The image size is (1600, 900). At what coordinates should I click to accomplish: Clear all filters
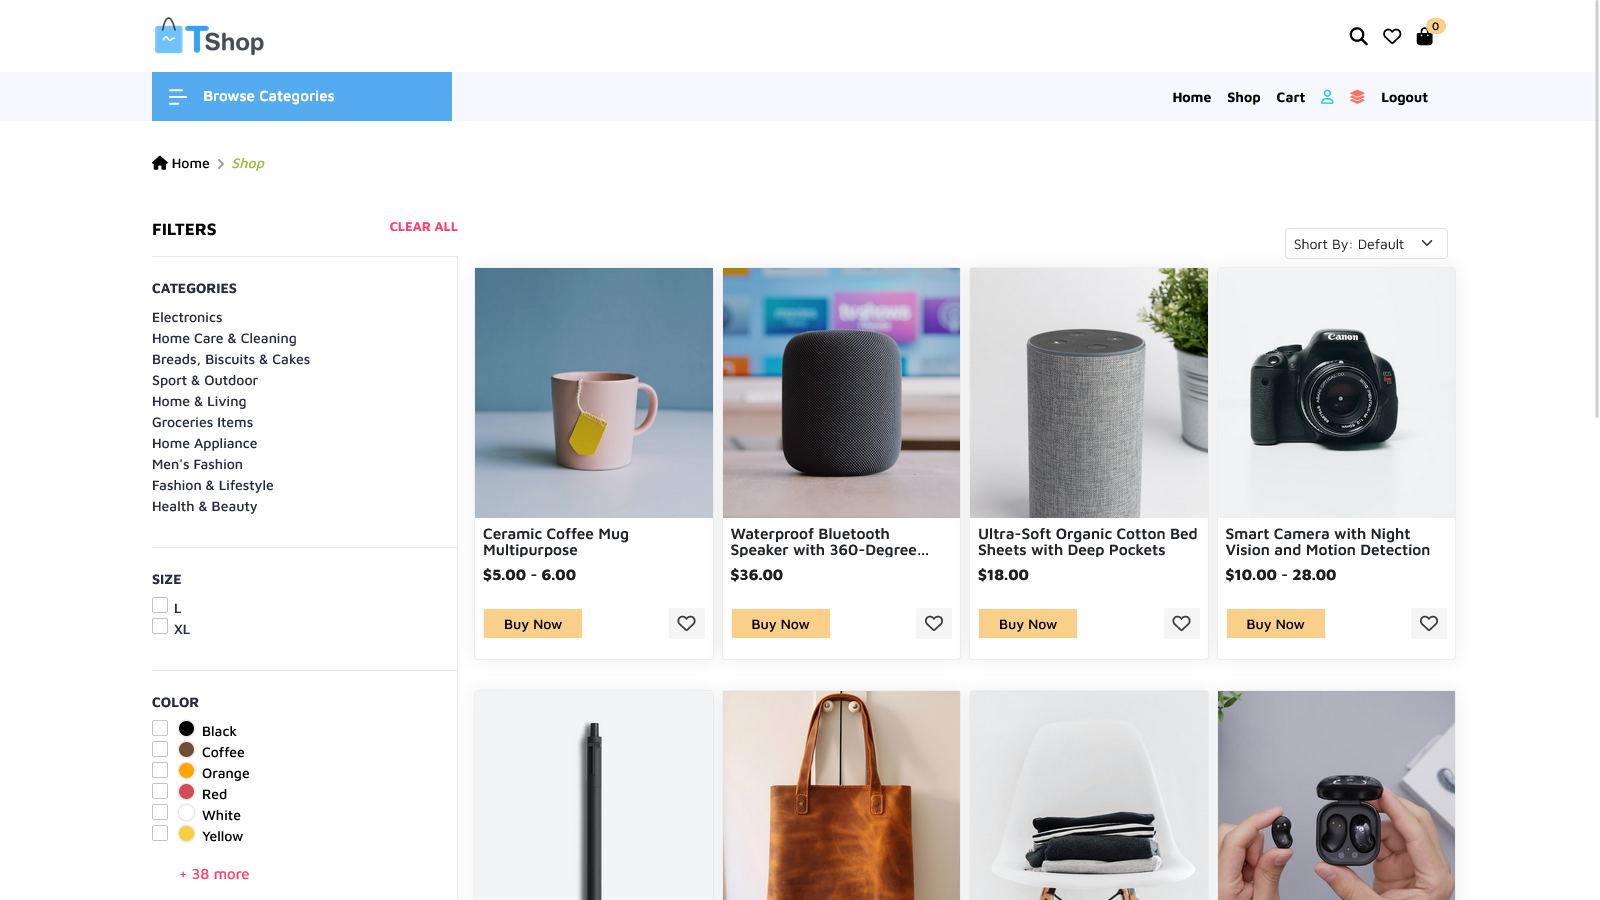[x=423, y=227]
